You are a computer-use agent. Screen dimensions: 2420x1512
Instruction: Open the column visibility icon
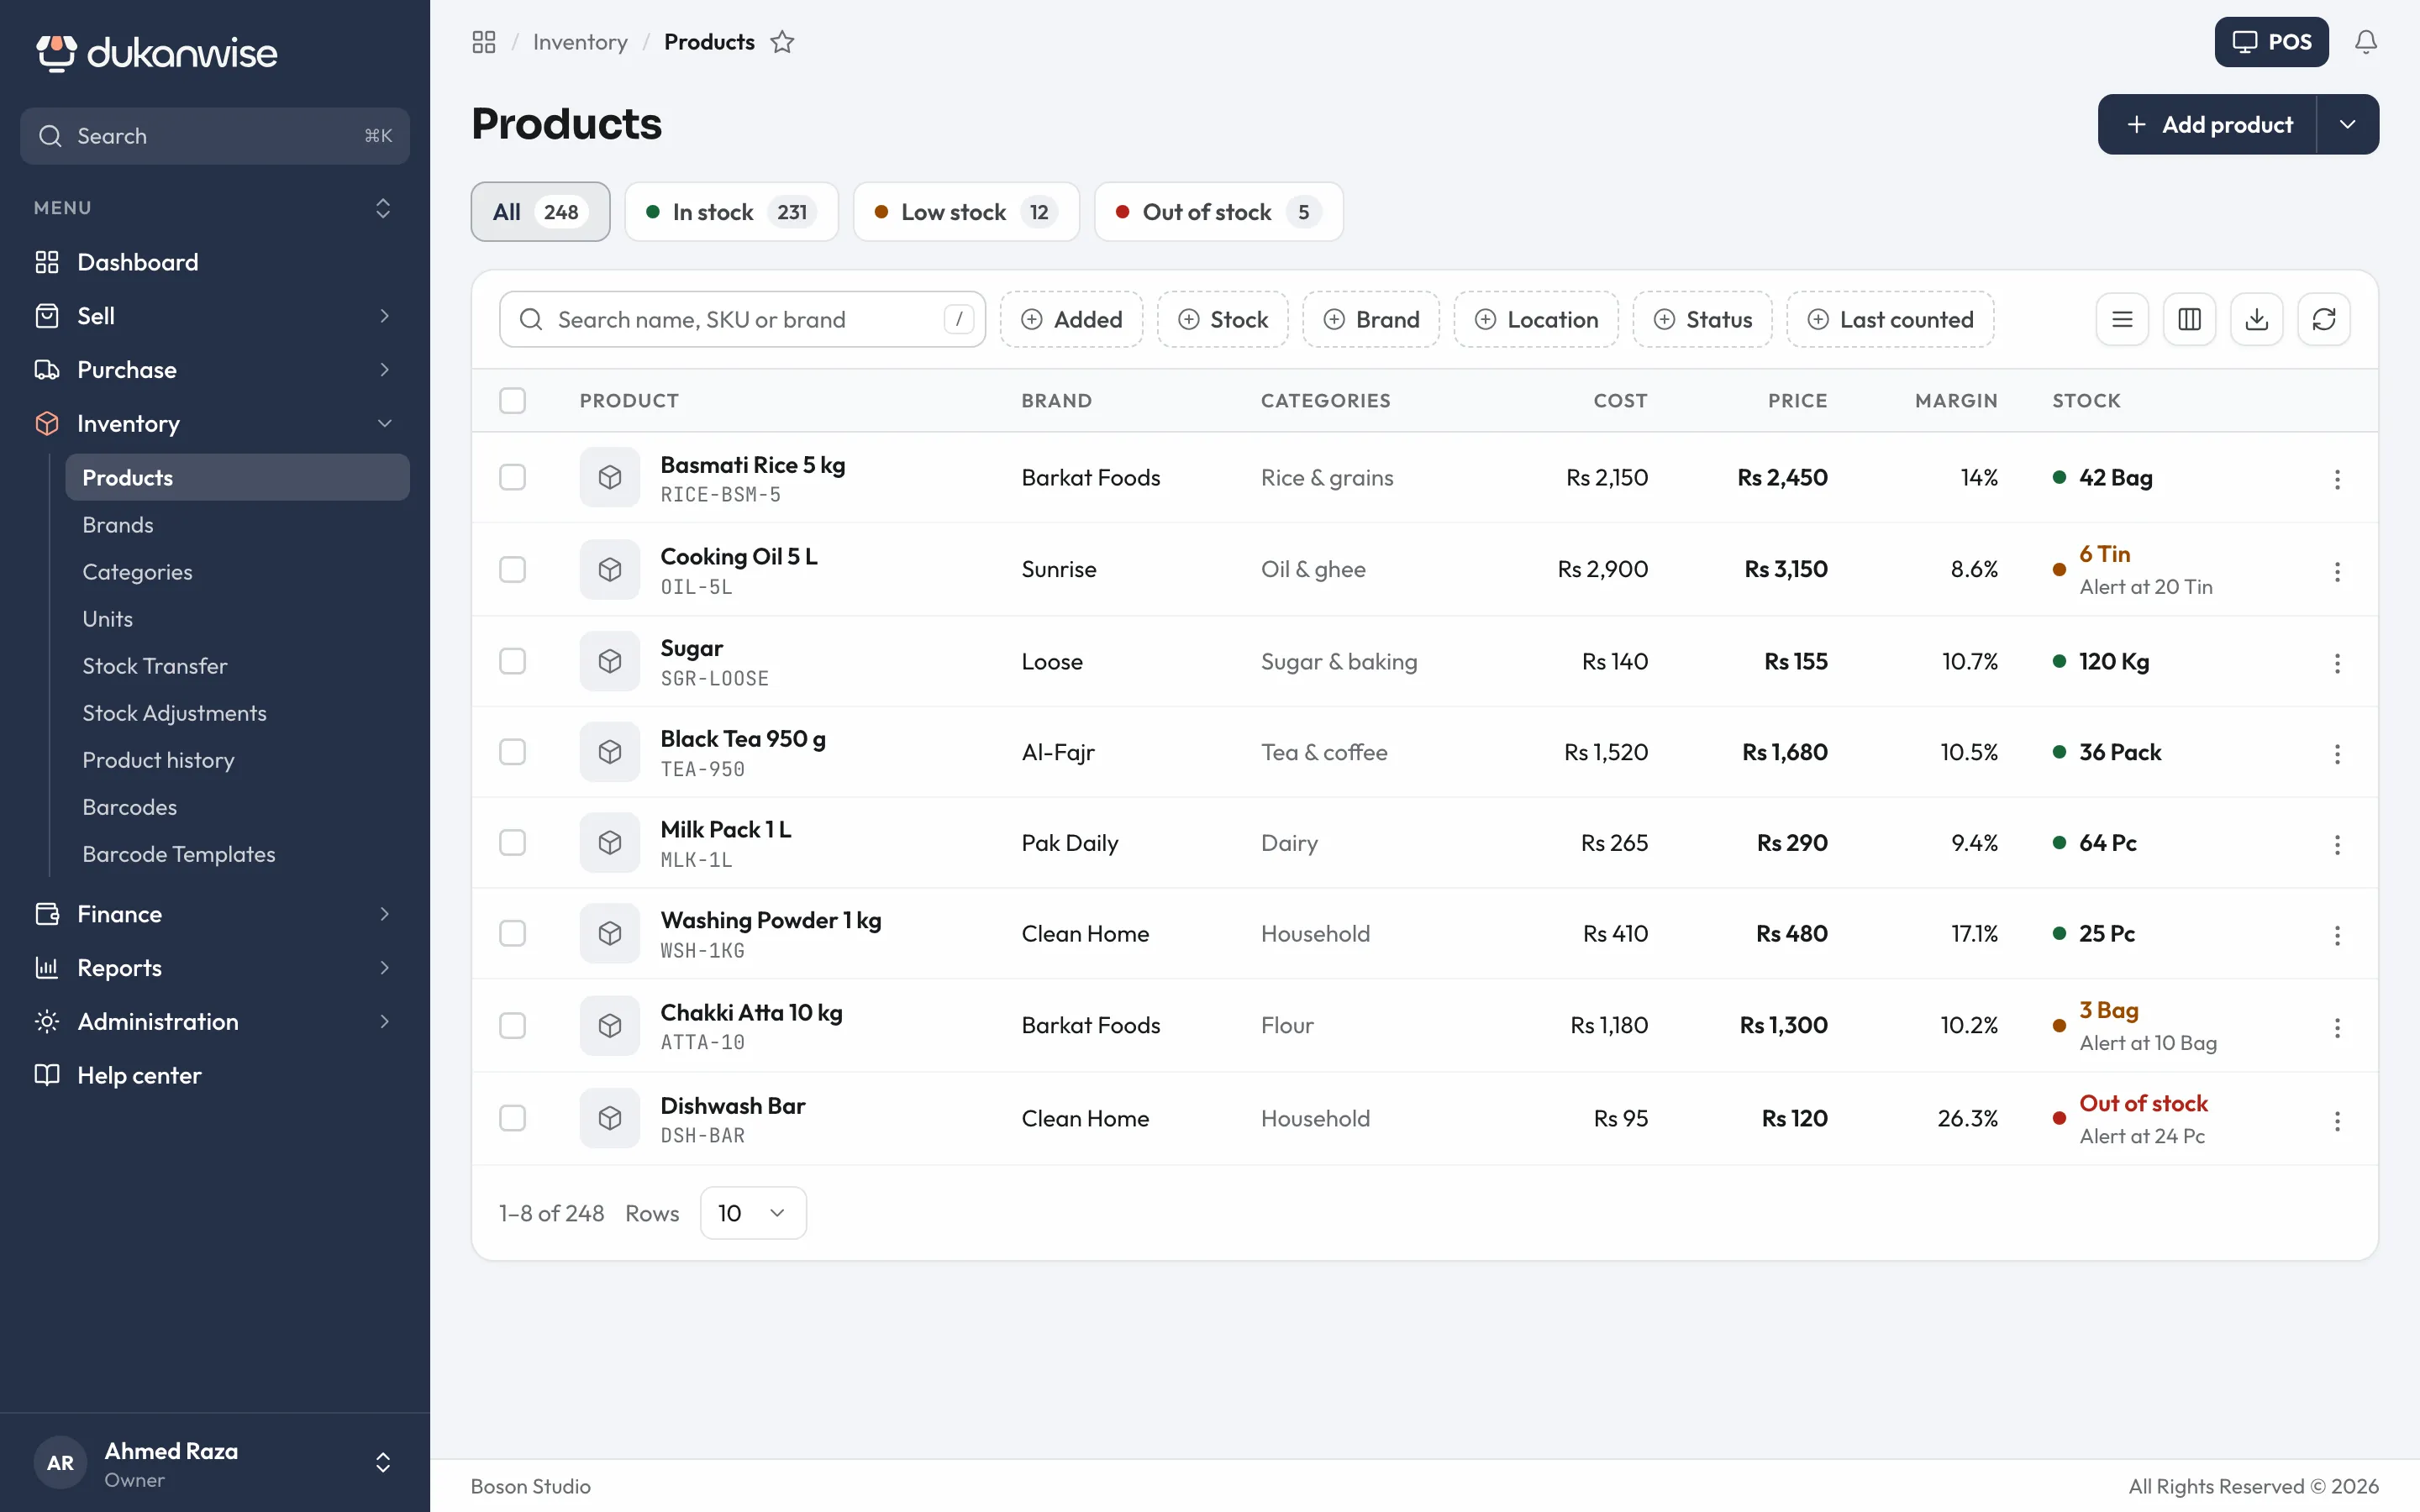[2189, 319]
